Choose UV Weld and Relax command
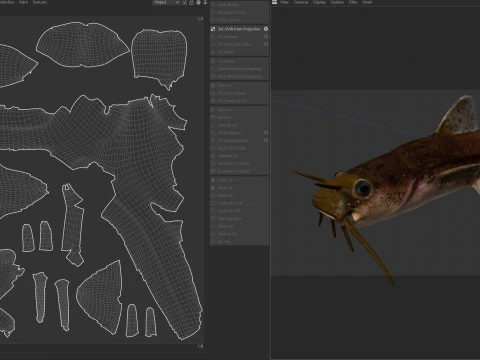Image resolution: width=480 pixels, height=360 pixels. click(x=234, y=44)
